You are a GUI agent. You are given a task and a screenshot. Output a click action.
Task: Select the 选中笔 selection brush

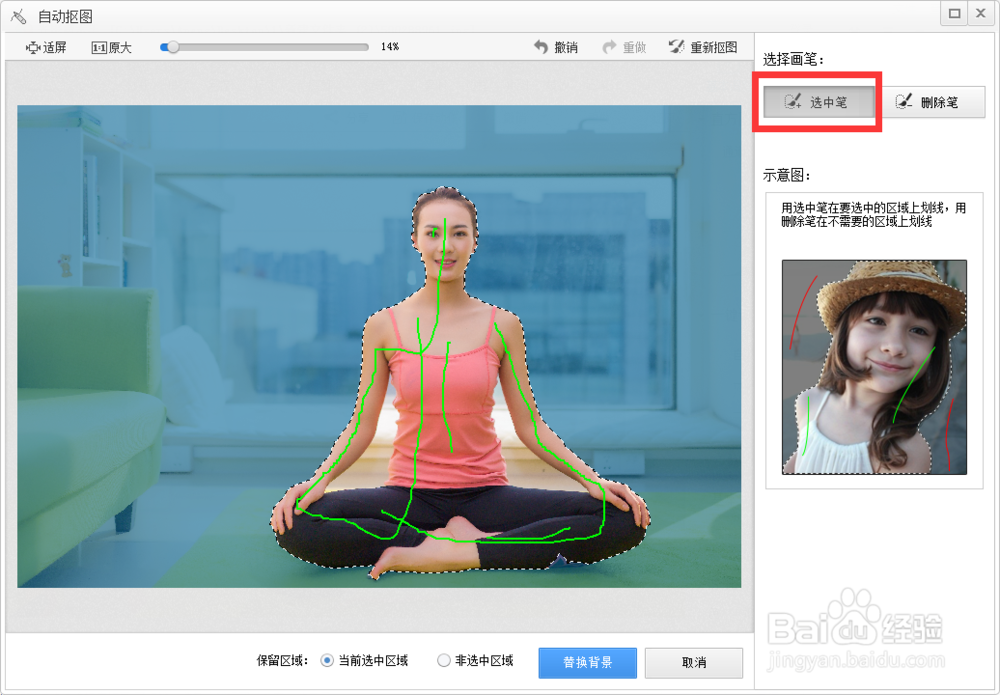(818, 102)
